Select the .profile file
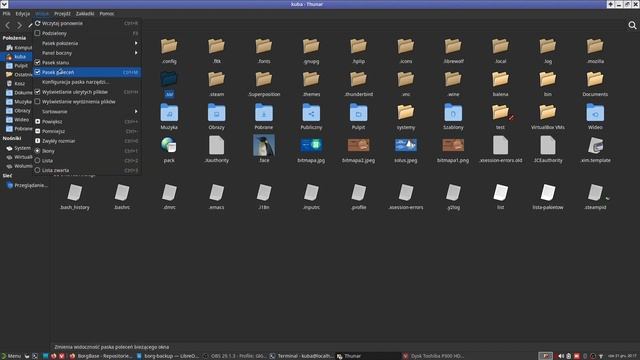This screenshot has width=640, height=360. point(358,197)
